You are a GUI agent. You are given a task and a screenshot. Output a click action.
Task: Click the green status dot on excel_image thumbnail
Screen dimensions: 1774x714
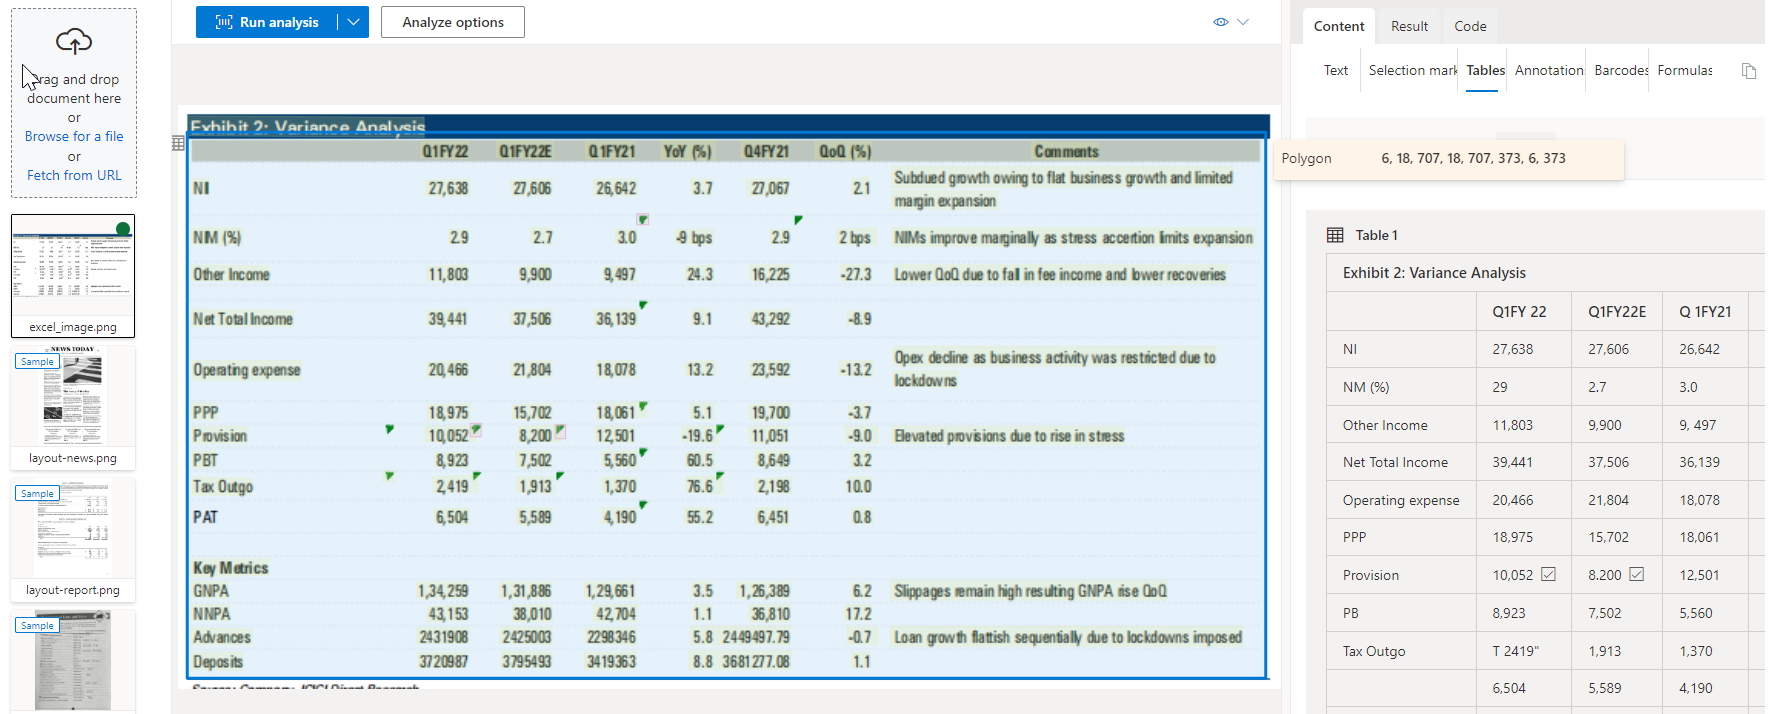(123, 229)
